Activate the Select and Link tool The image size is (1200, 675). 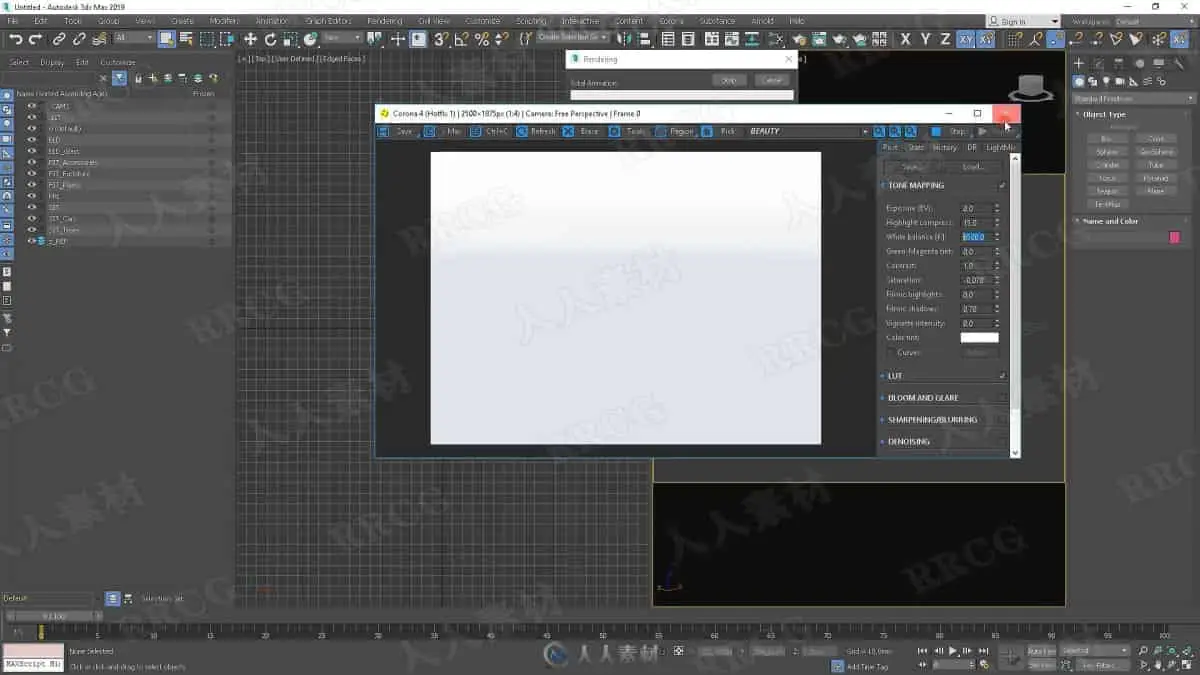59,39
